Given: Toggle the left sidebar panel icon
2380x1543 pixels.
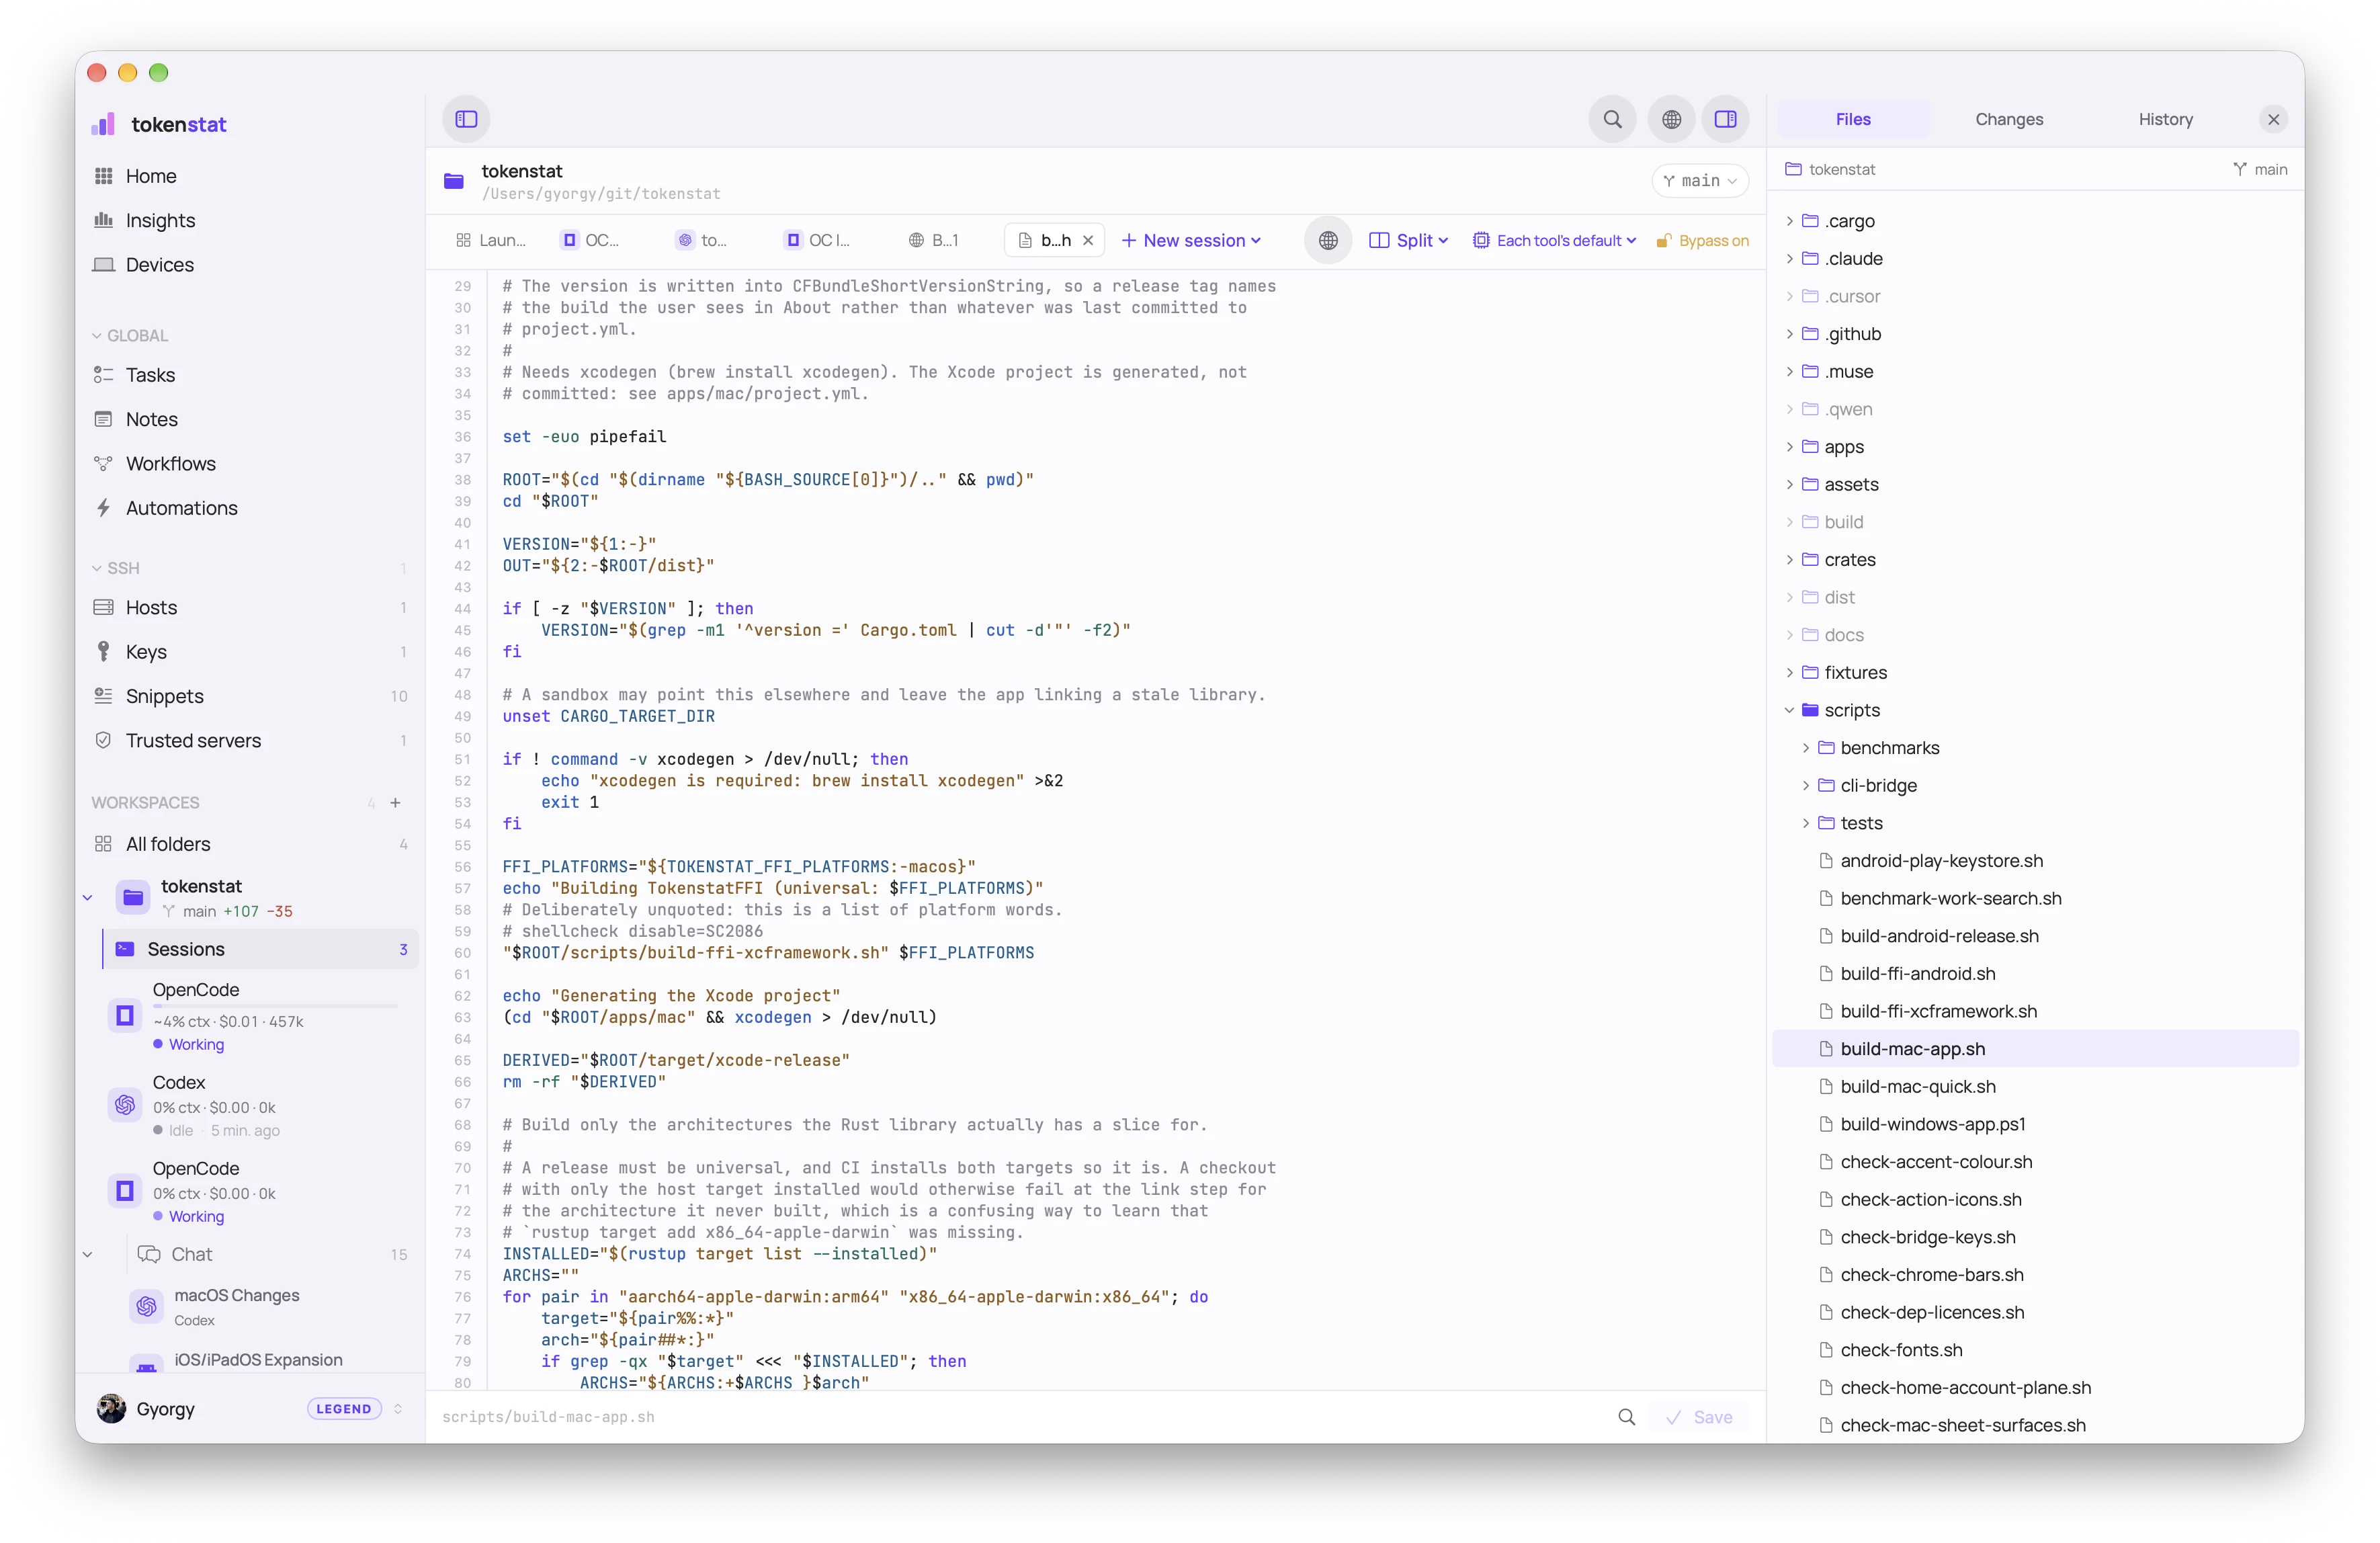Looking at the screenshot, I should [x=466, y=119].
